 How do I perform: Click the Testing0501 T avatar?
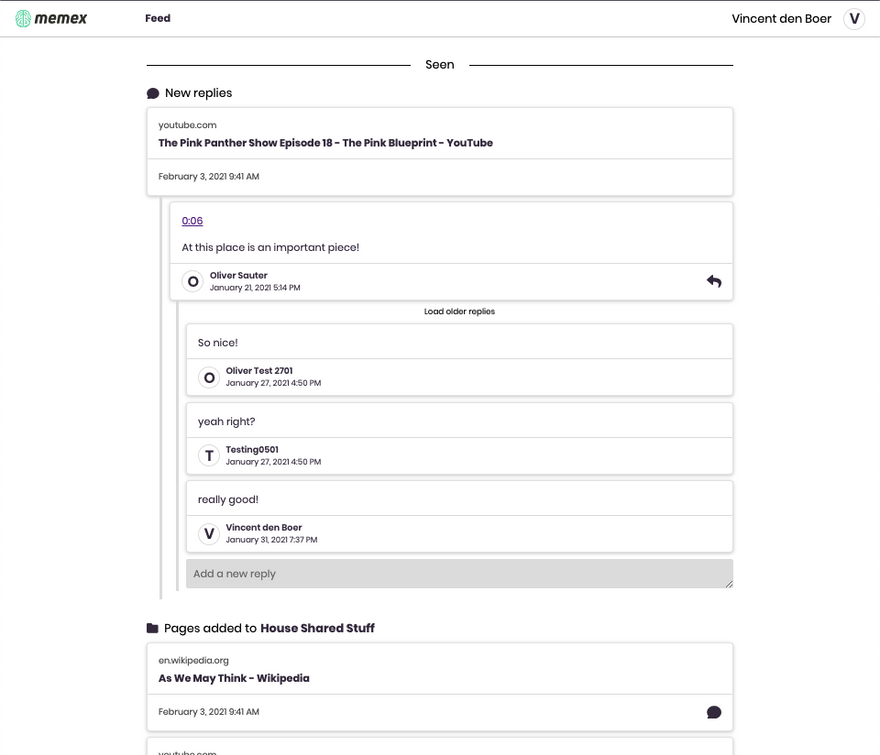click(x=209, y=456)
